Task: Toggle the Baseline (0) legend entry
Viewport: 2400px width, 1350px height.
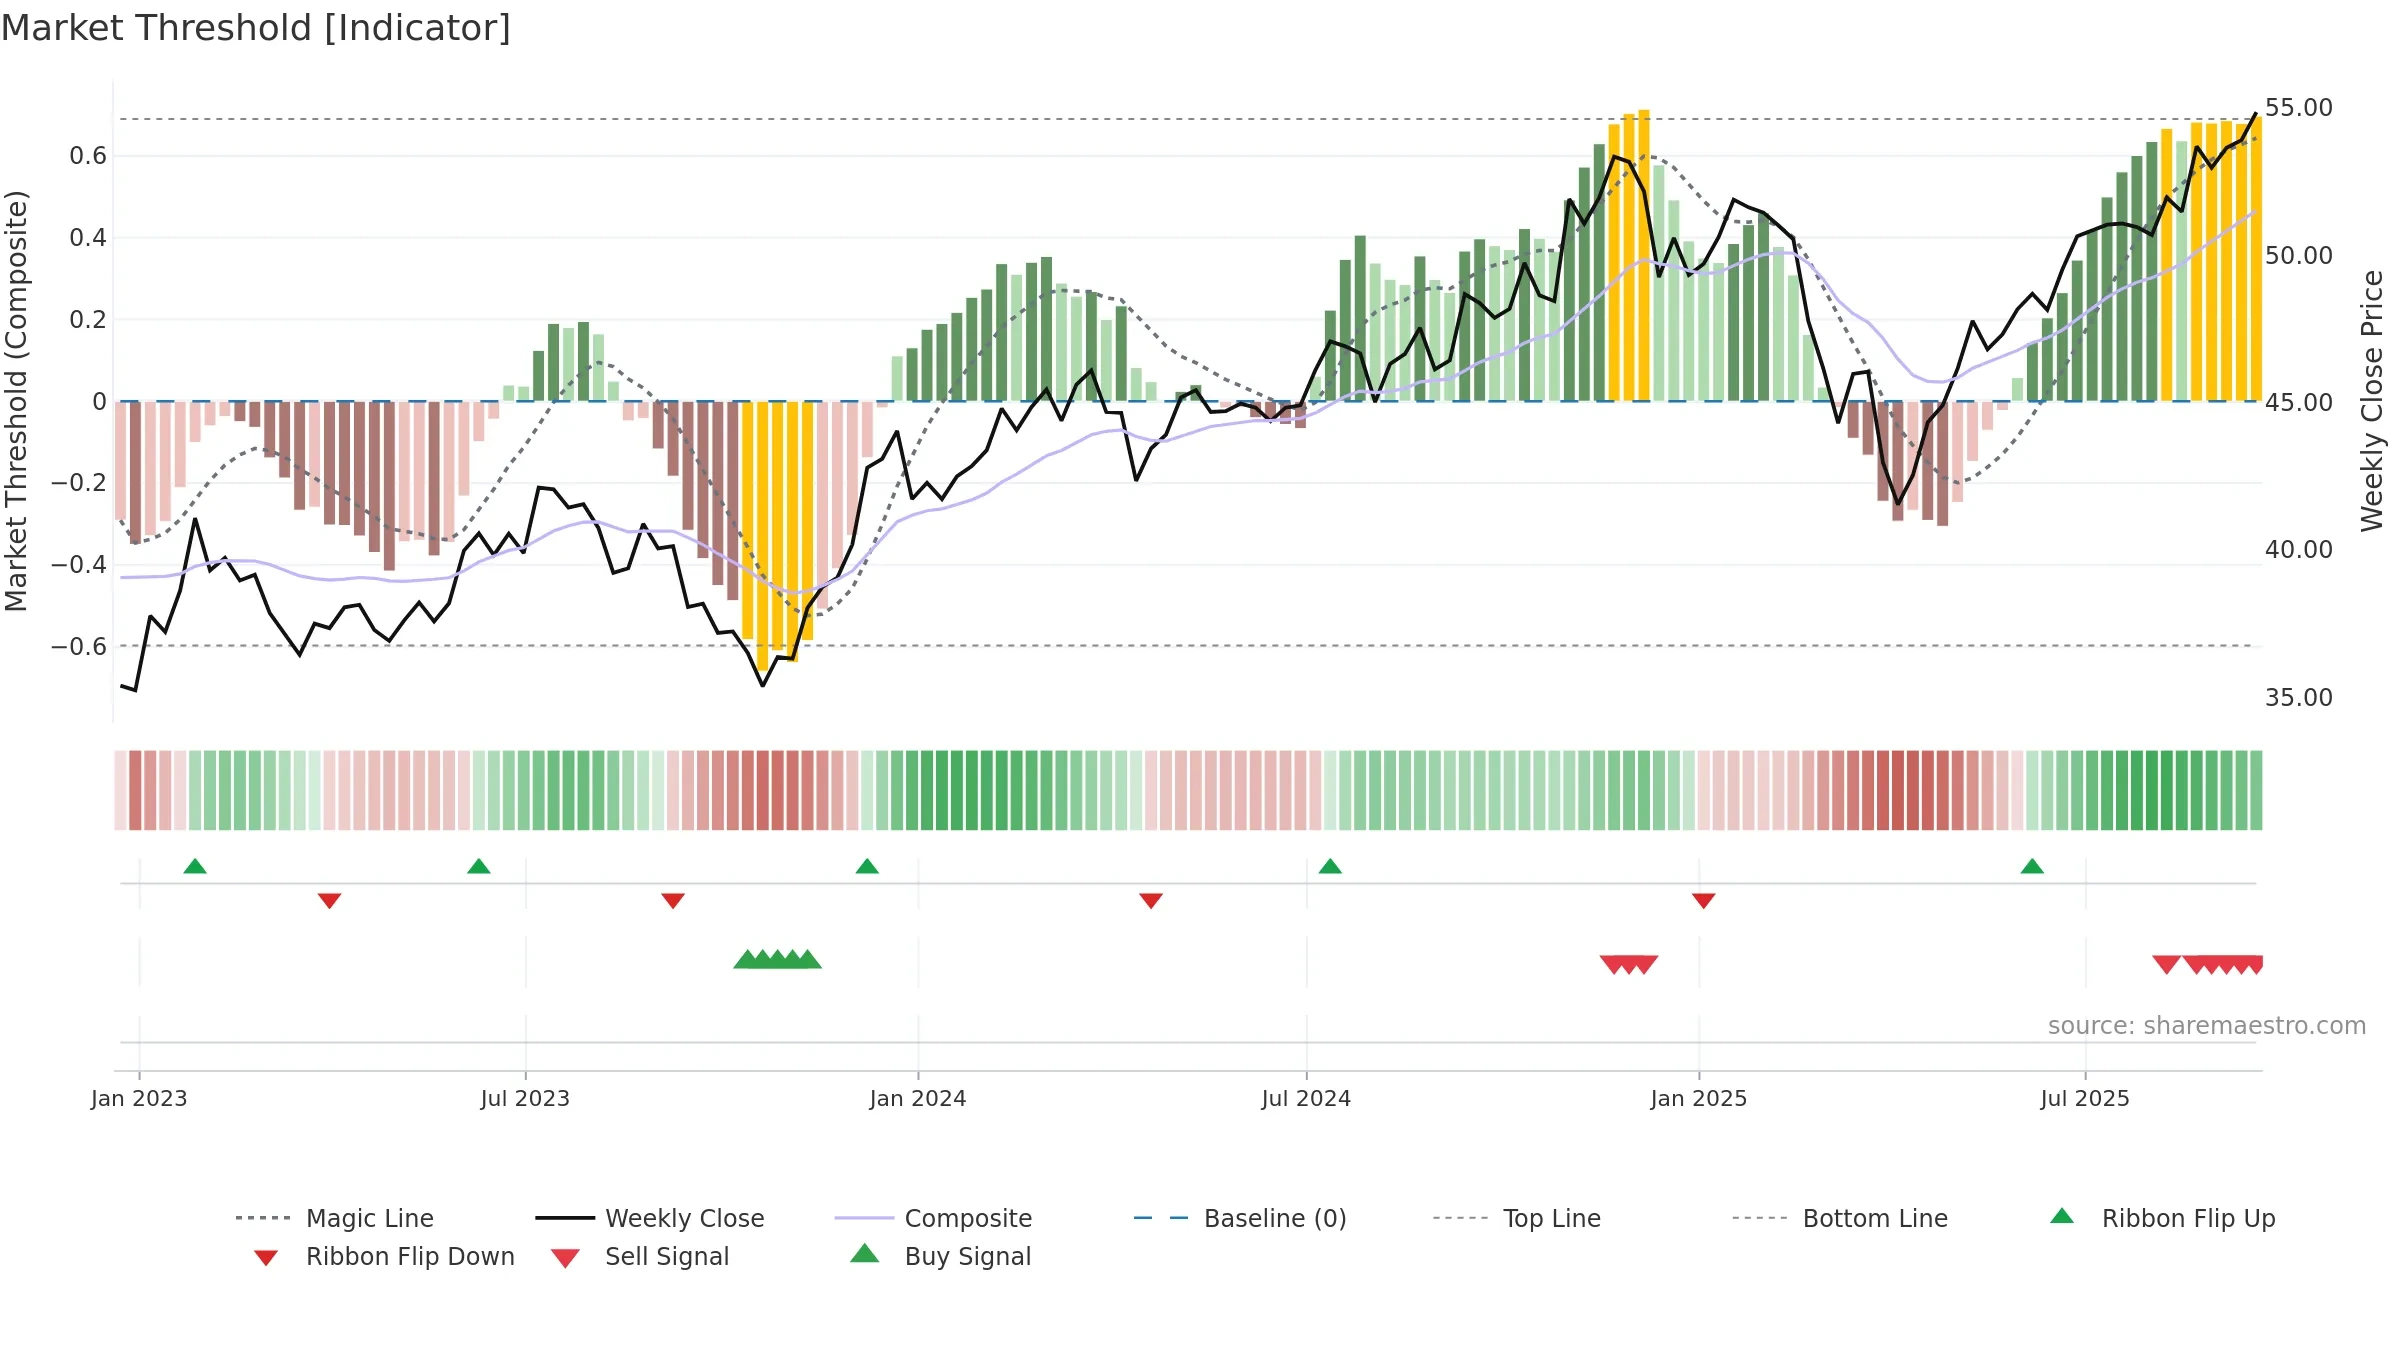Action: pyautogui.click(x=1240, y=1218)
